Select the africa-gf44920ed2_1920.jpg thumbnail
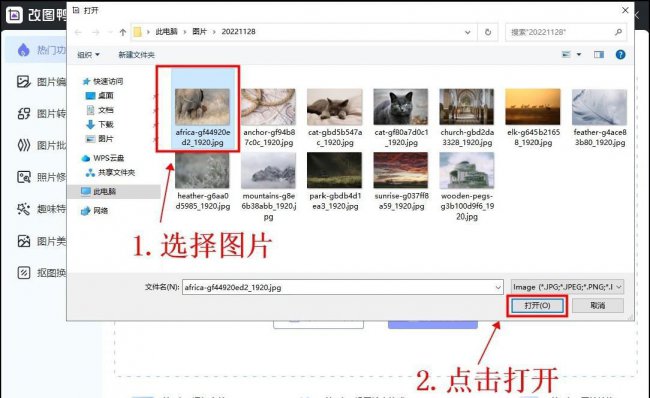Screen dimensions: 650x398 click(x=202, y=107)
